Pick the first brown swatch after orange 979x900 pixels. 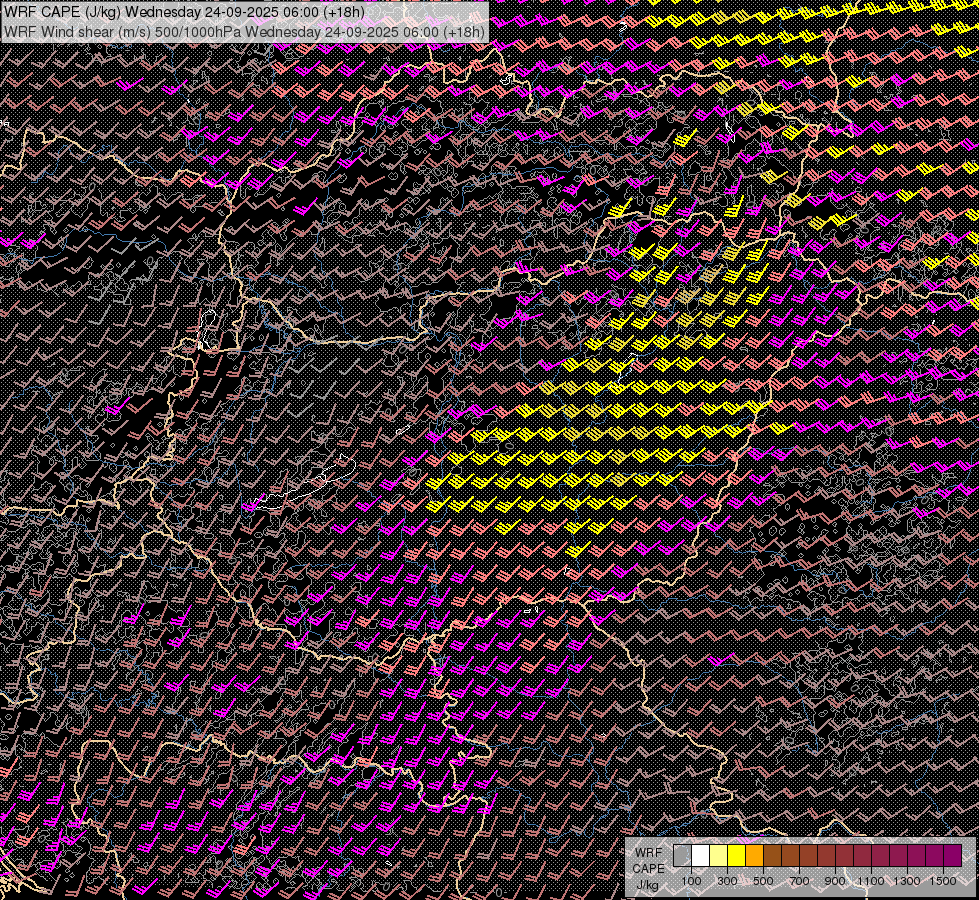point(772,856)
